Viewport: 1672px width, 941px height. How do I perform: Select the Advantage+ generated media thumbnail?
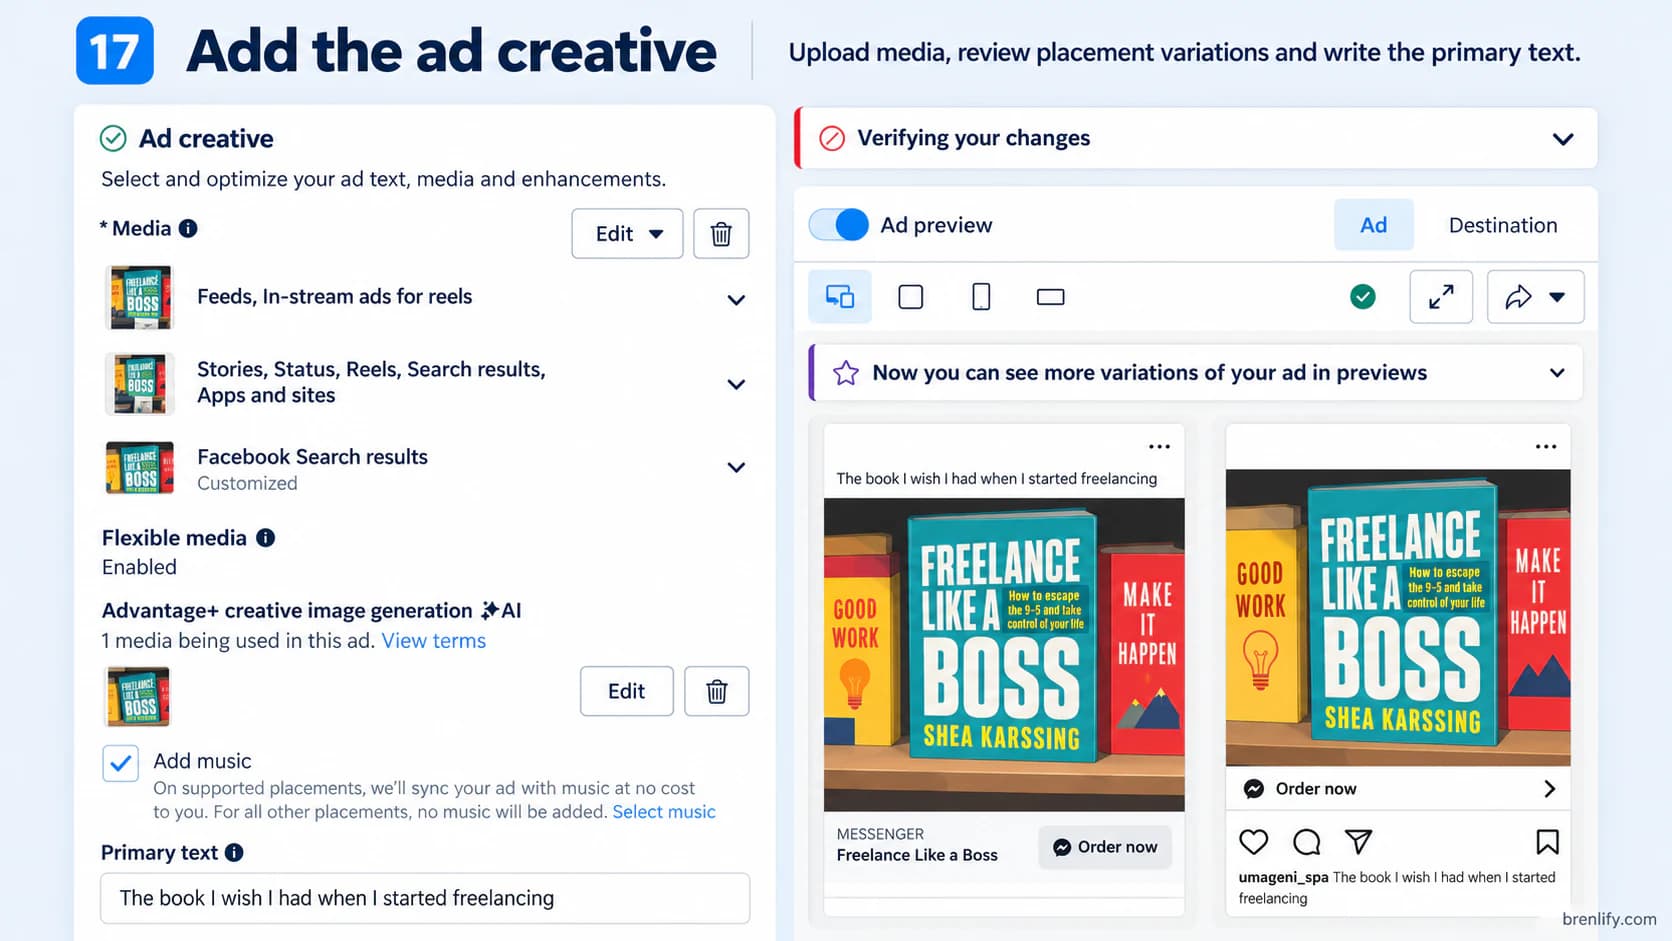[x=138, y=696]
